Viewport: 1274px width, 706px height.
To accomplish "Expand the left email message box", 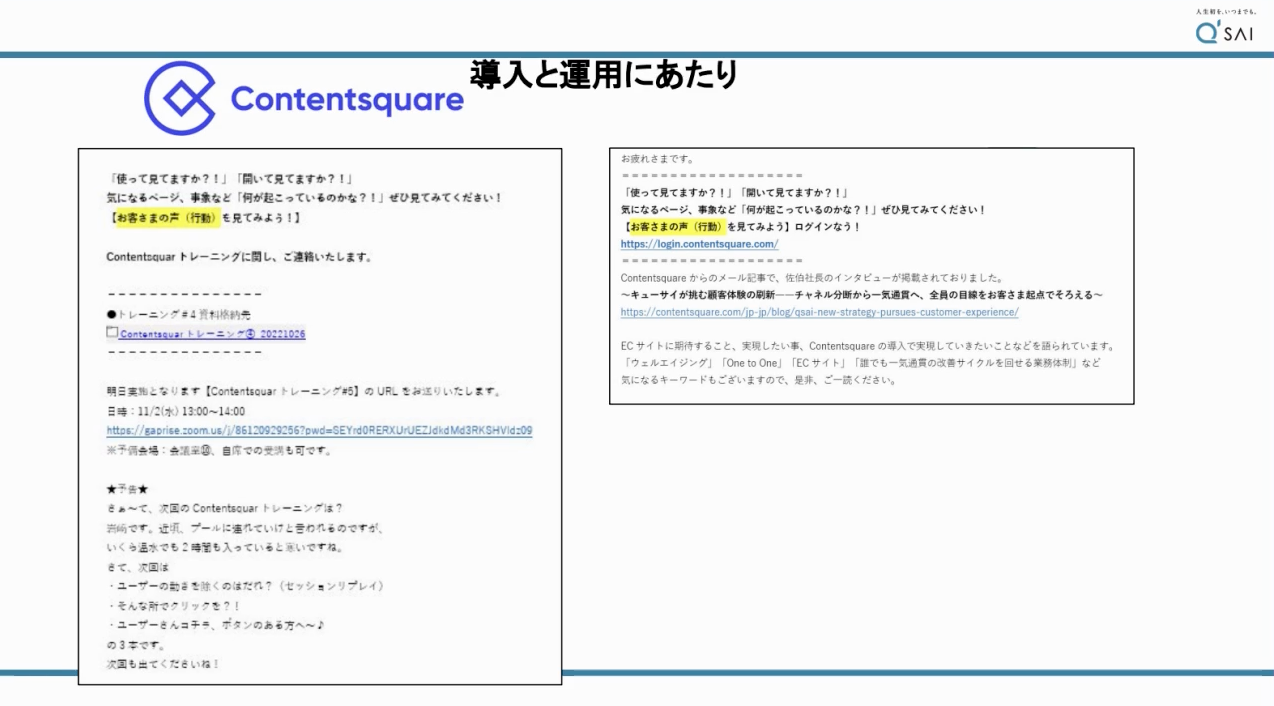I will [x=320, y=415].
